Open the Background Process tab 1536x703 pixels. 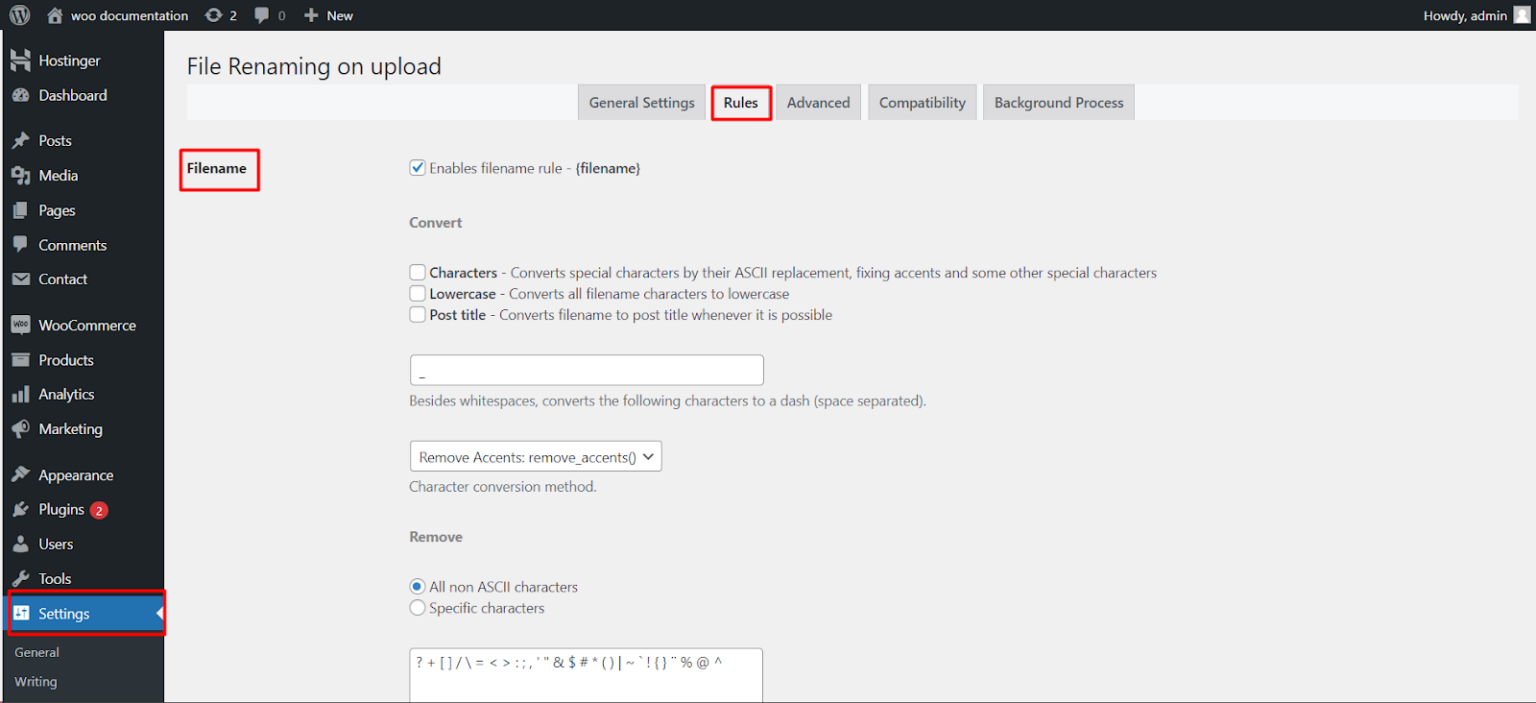point(1058,101)
